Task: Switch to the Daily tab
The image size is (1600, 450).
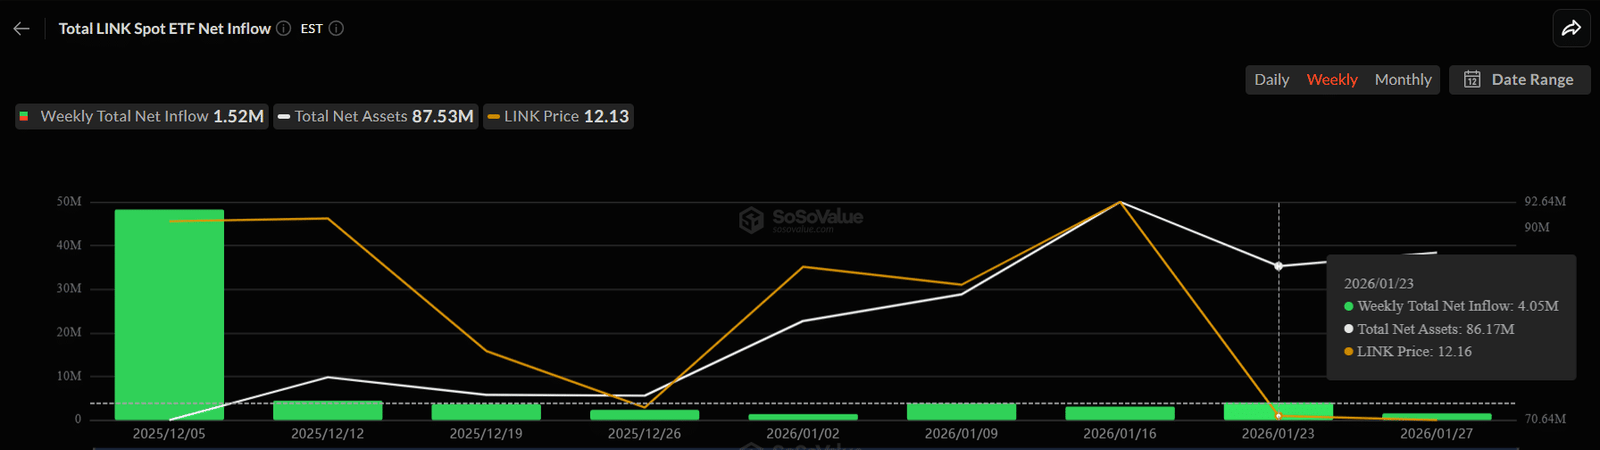Action: pyautogui.click(x=1271, y=80)
